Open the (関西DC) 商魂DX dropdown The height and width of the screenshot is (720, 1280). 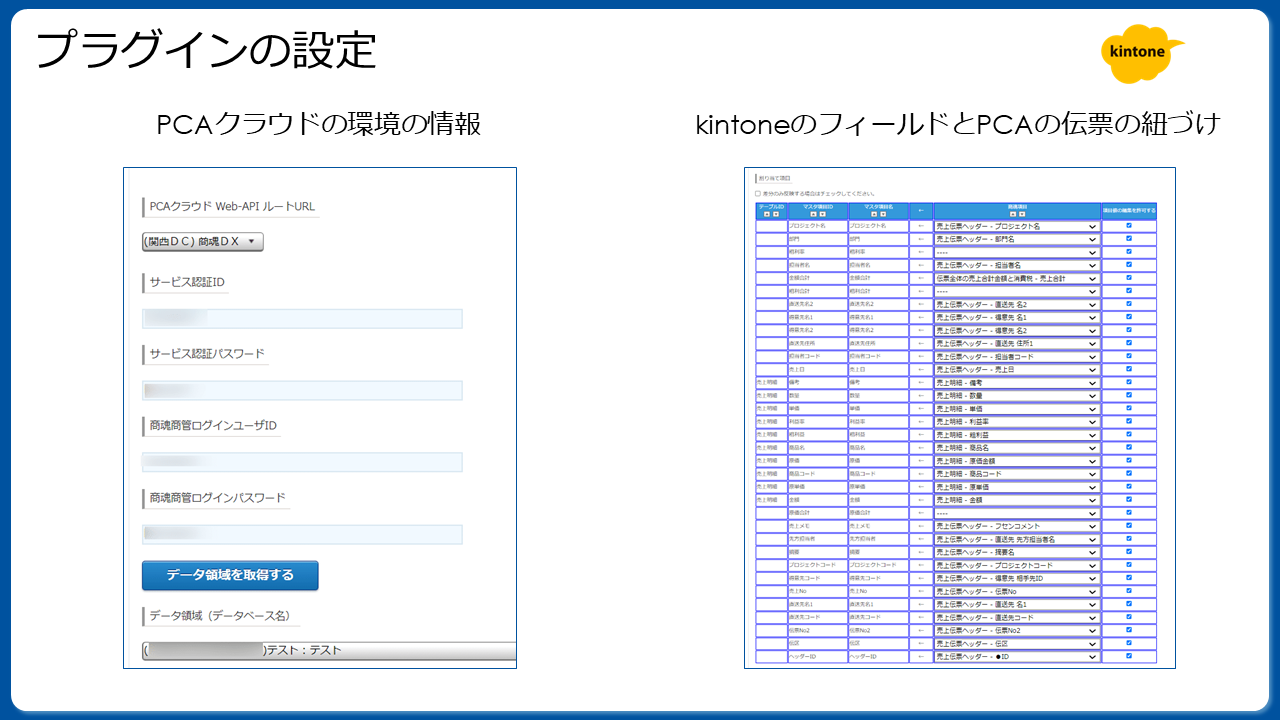click(203, 242)
